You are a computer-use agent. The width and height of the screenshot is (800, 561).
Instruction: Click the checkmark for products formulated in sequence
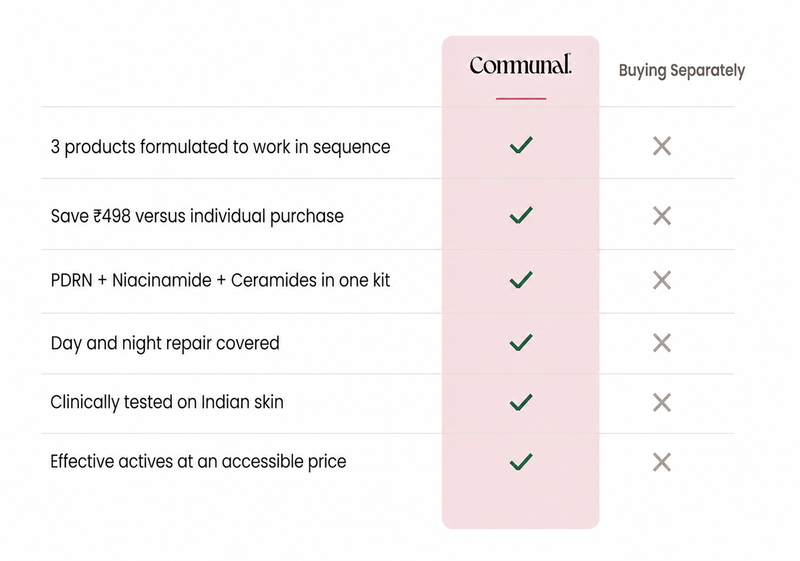(x=521, y=145)
